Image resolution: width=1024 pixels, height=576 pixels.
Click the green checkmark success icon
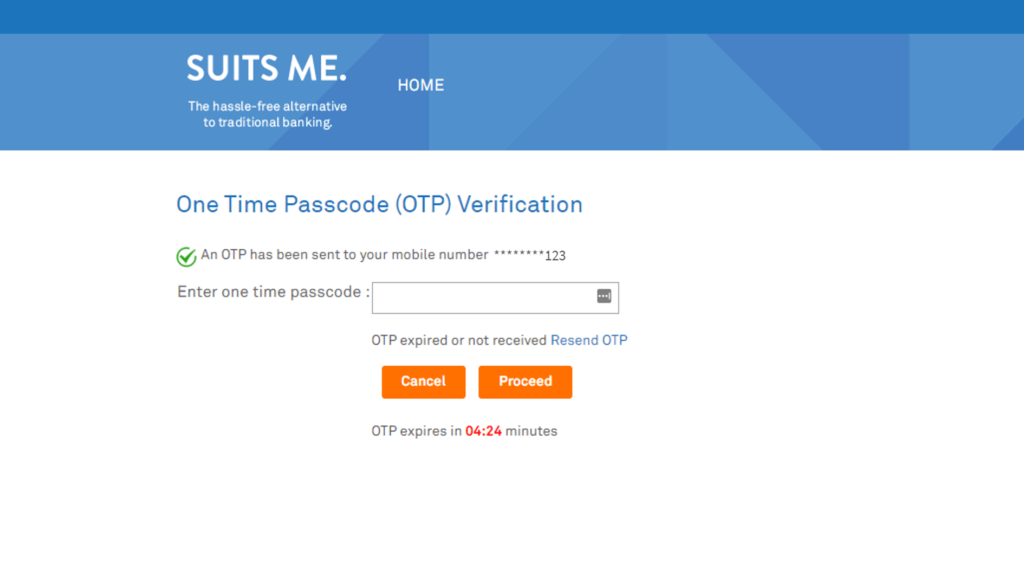(x=186, y=257)
